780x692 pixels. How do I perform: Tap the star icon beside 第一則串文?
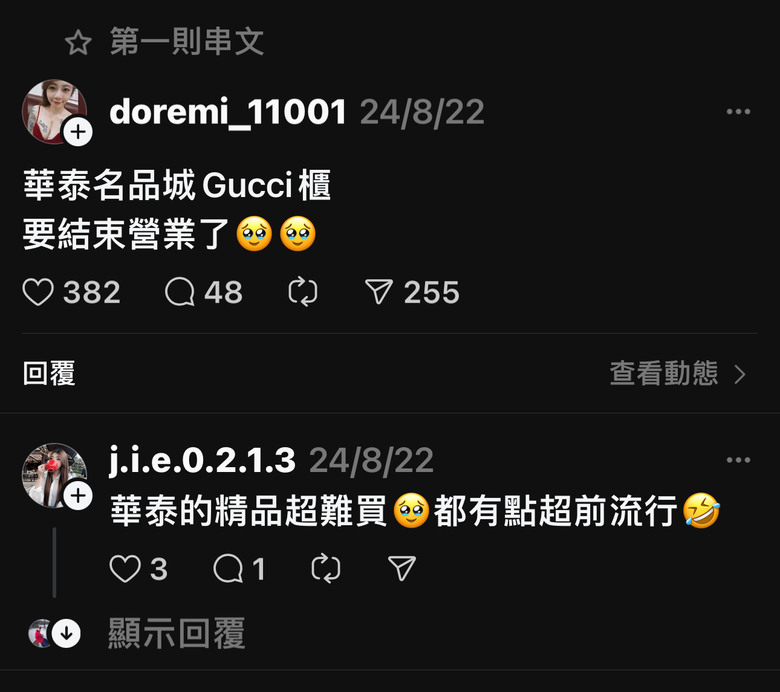coord(78,43)
